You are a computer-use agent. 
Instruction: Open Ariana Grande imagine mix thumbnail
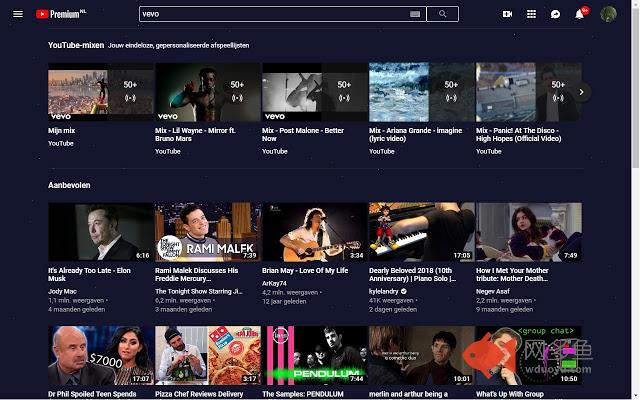pyautogui.click(x=422, y=92)
